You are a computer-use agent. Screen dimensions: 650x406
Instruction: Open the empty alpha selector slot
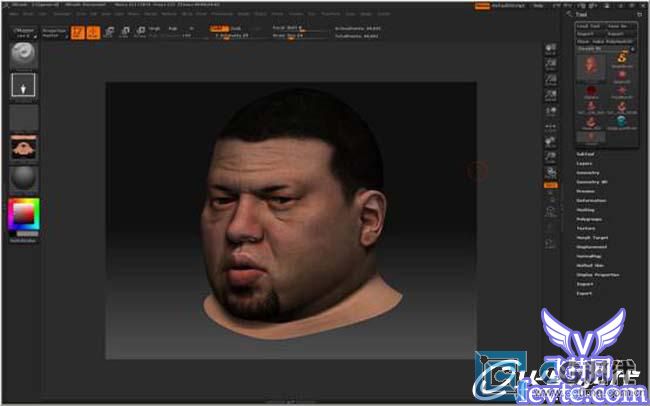click(x=24, y=117)
